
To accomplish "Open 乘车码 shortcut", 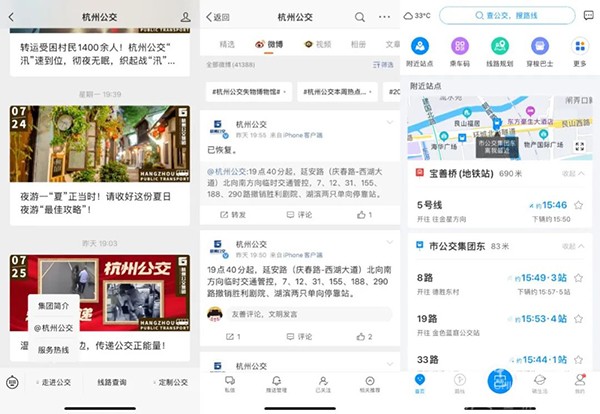I will click(460, 52).
